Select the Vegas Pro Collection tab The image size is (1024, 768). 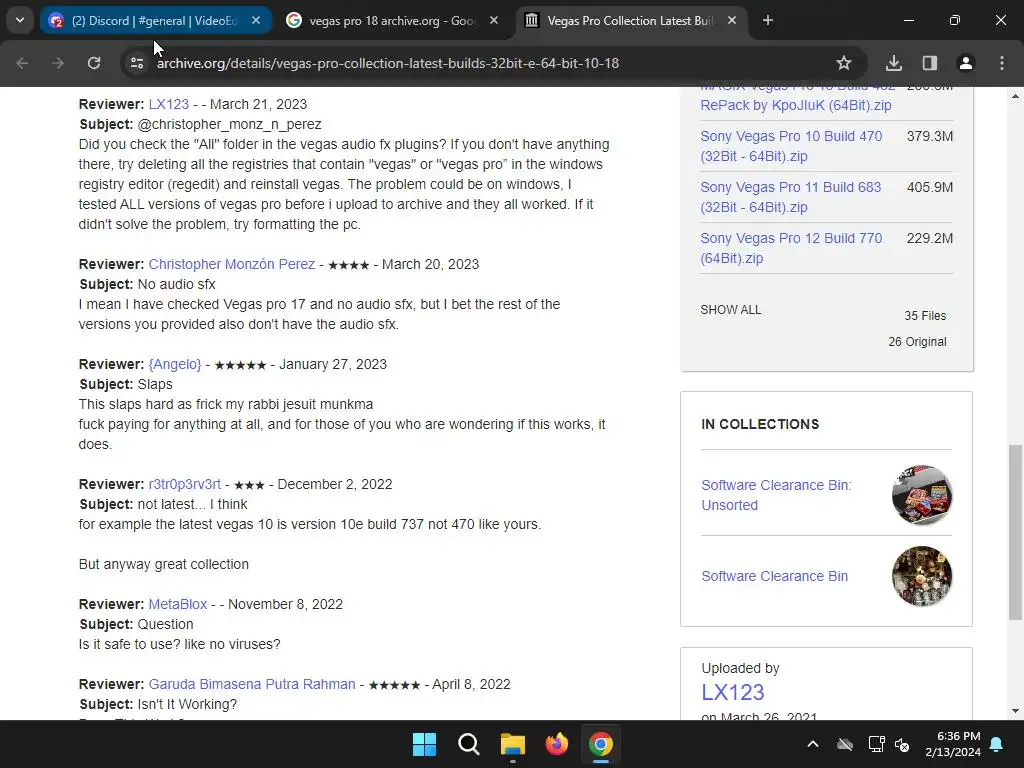(631, 20)
